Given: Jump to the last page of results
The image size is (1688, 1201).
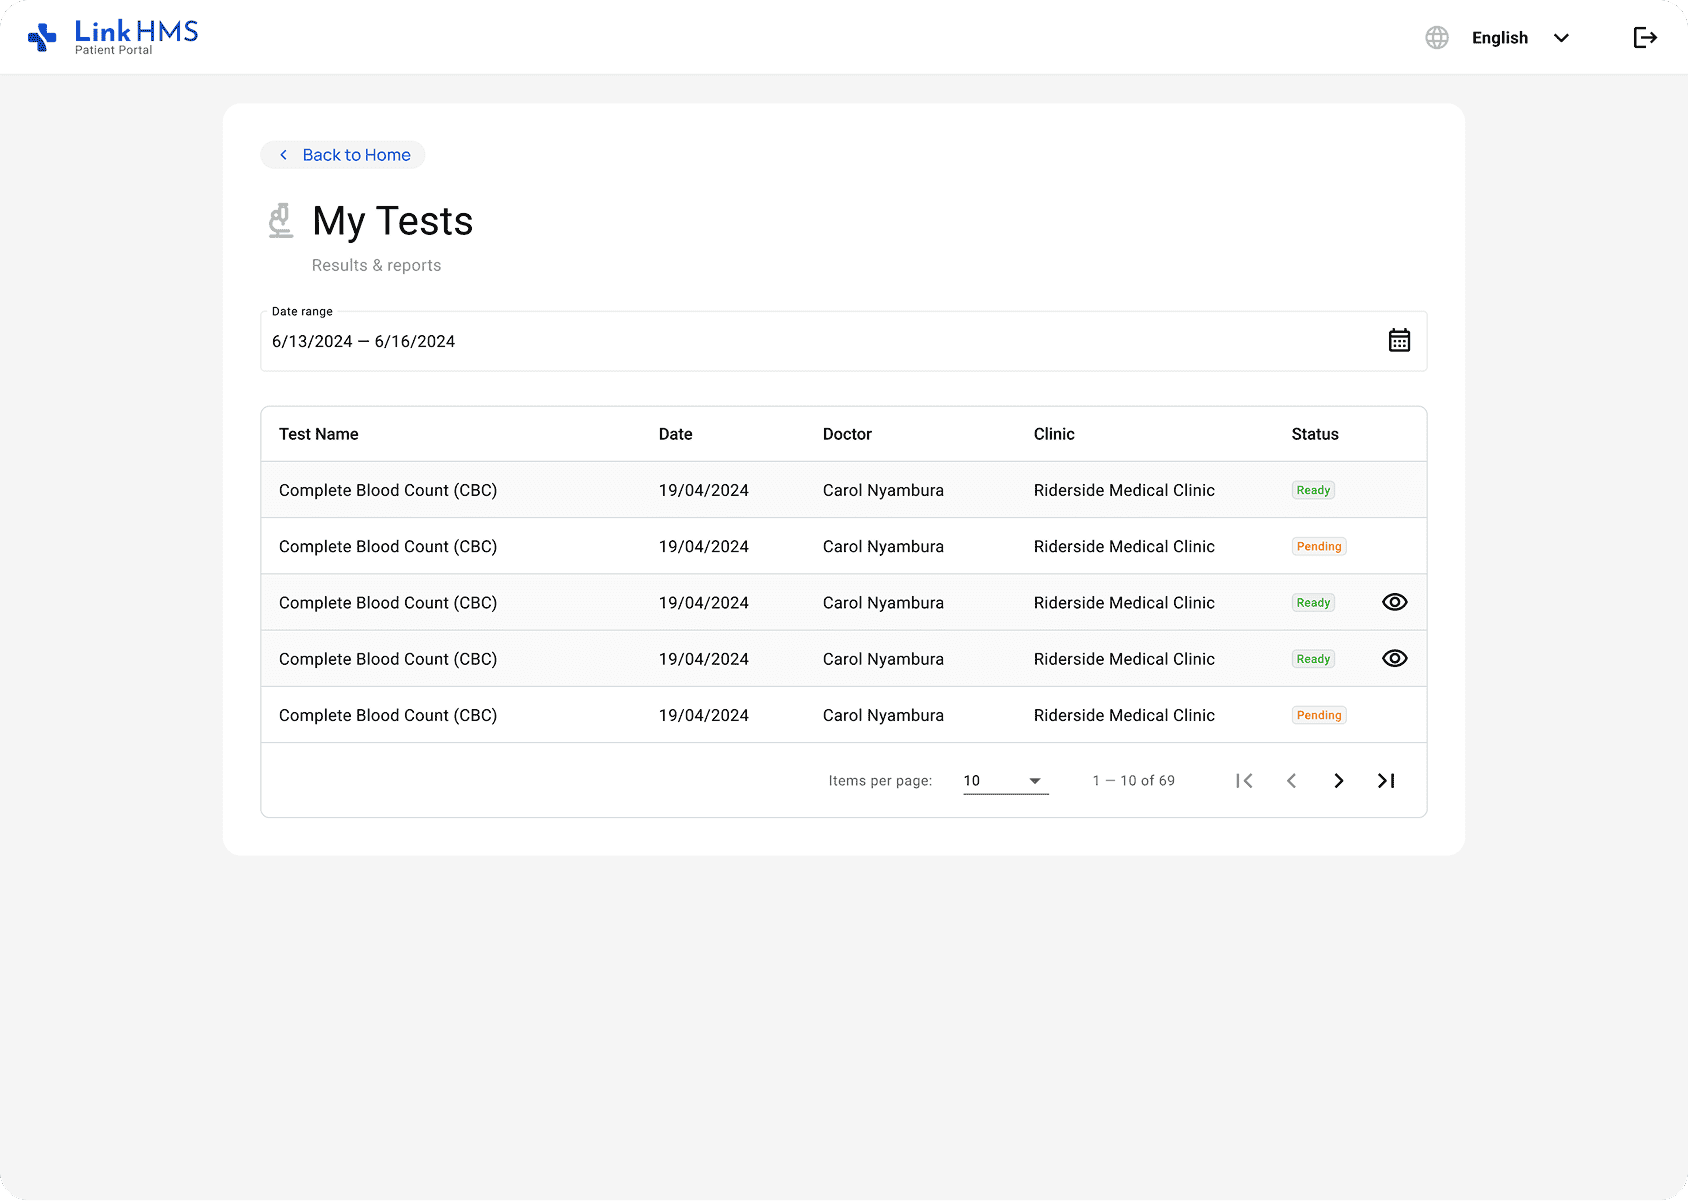Looking at the screenshot, I should coord(1386,781).
